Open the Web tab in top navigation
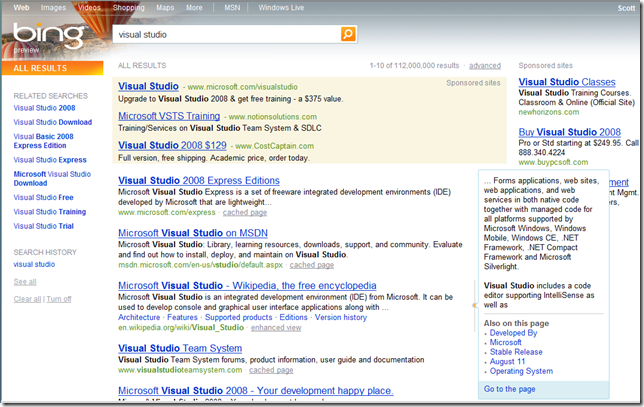The image size is (644, 407). [x=21, y=7]
